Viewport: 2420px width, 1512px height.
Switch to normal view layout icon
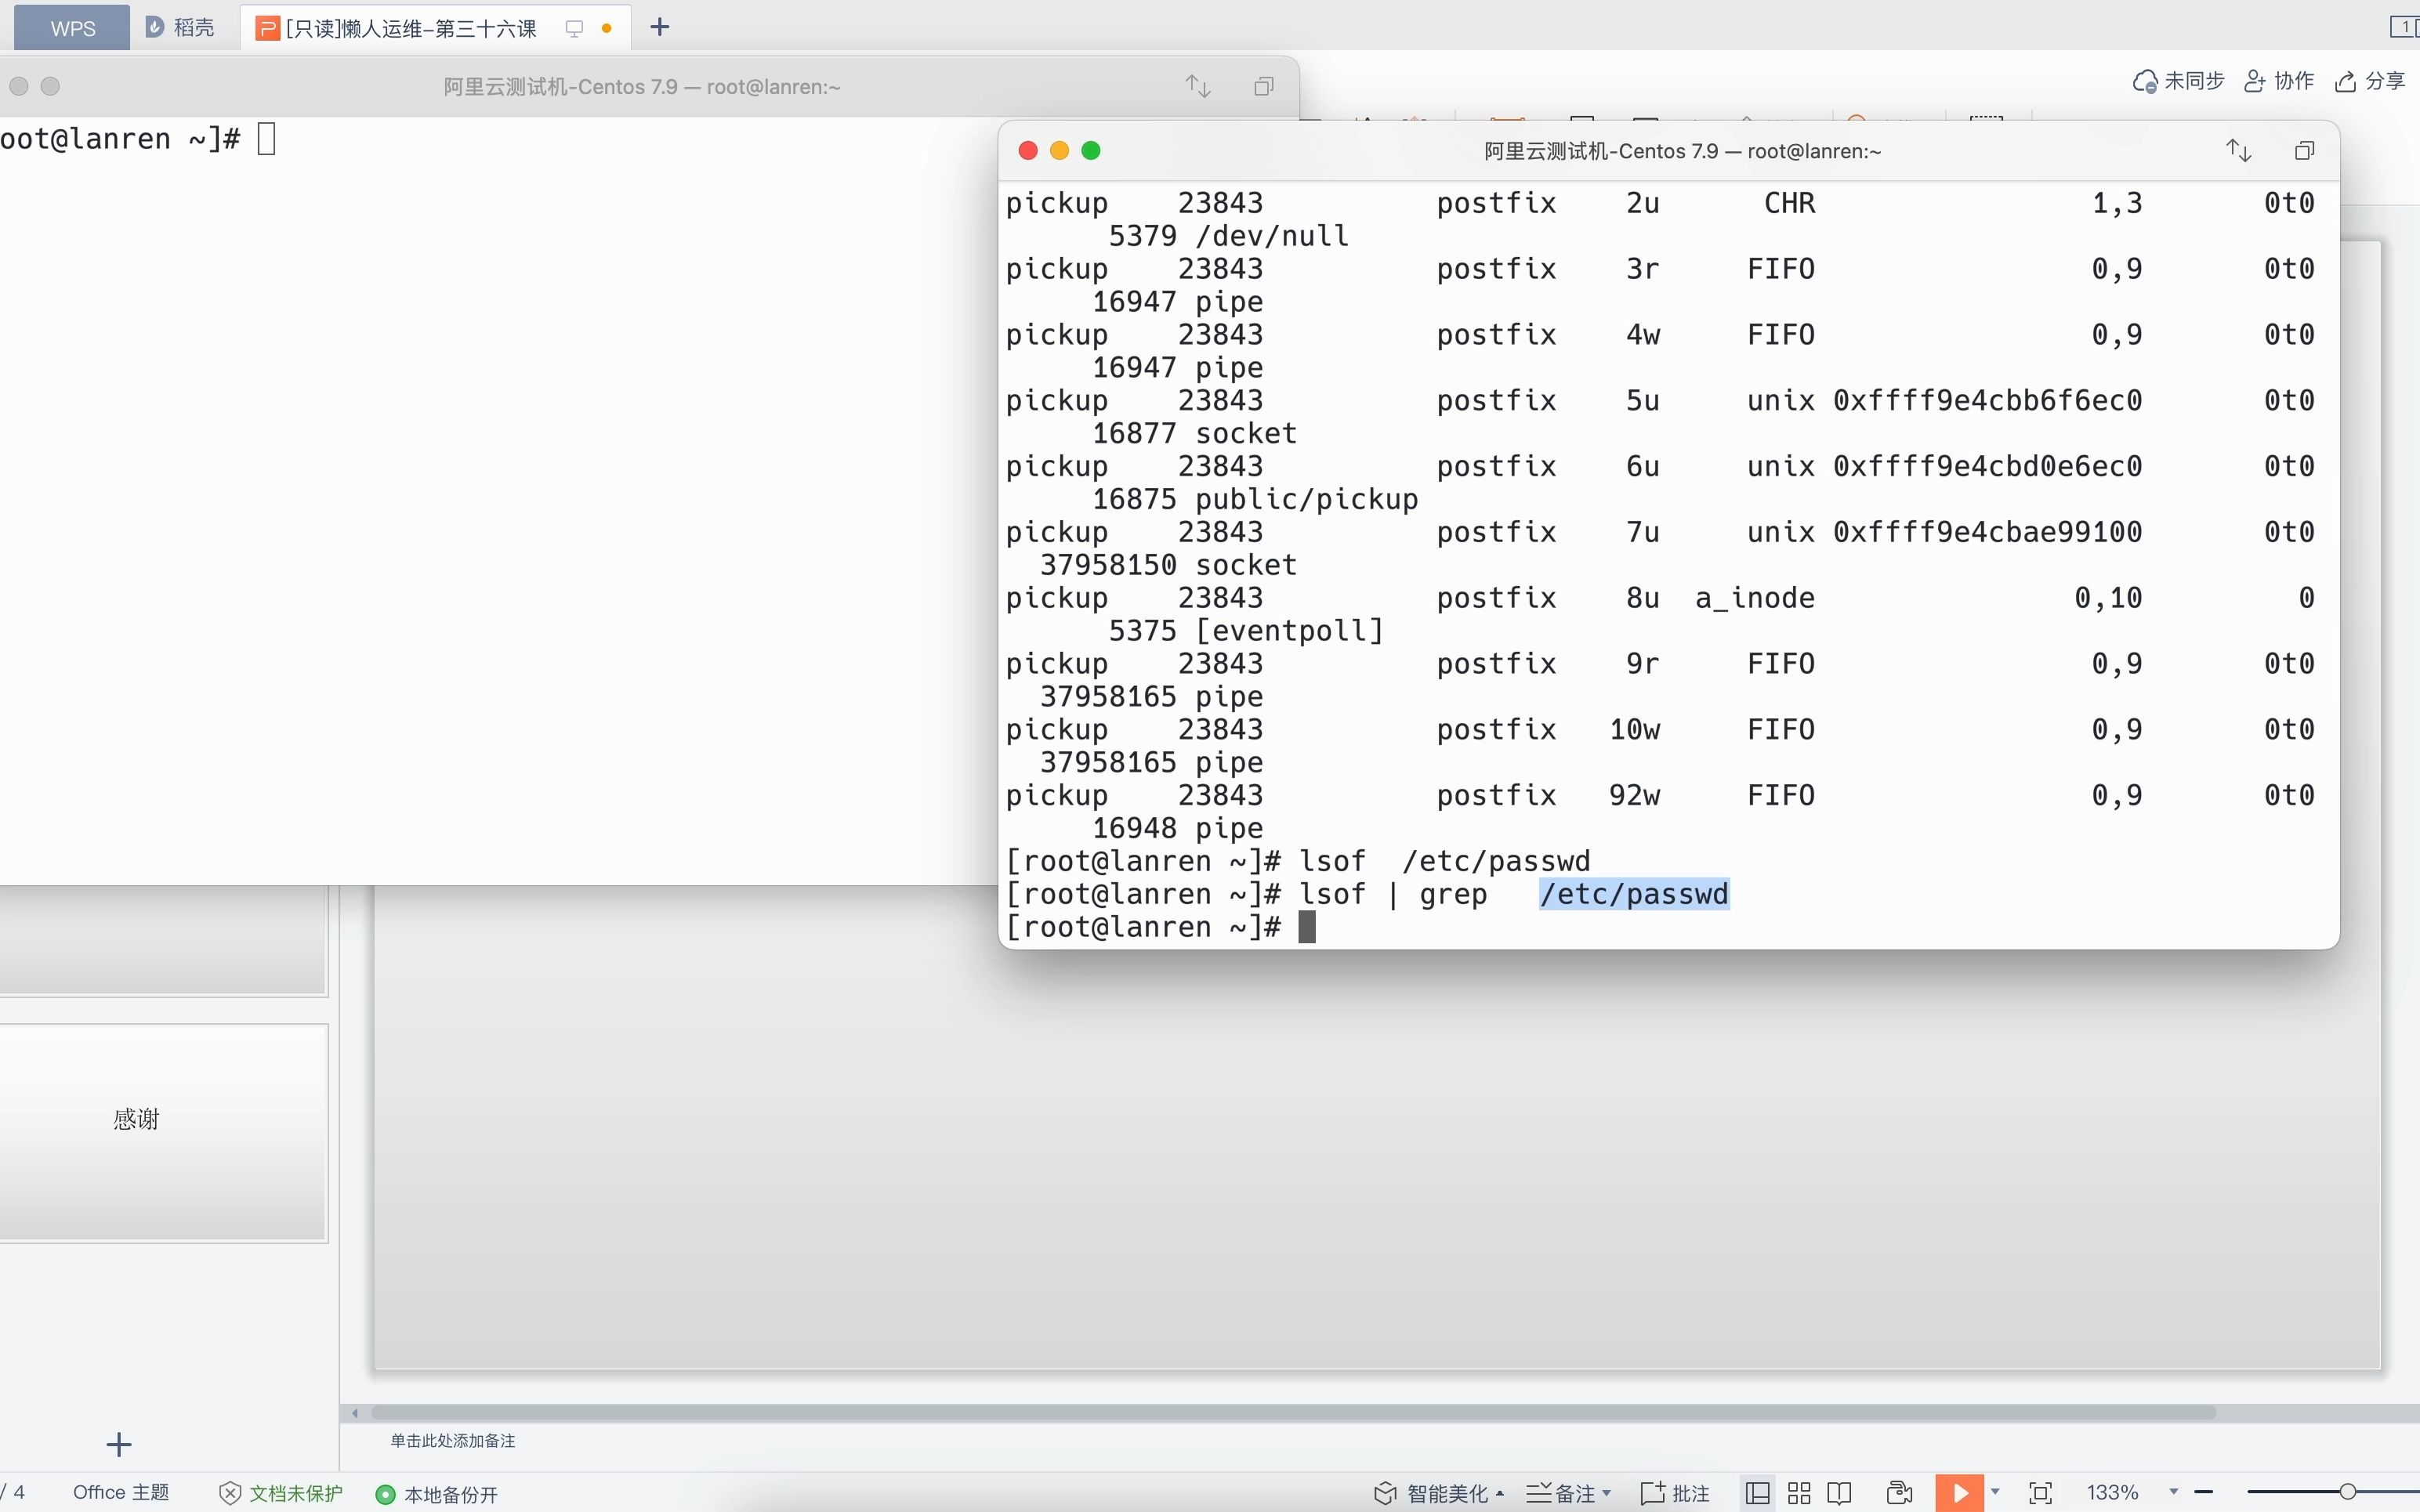pos(1757,1493)
